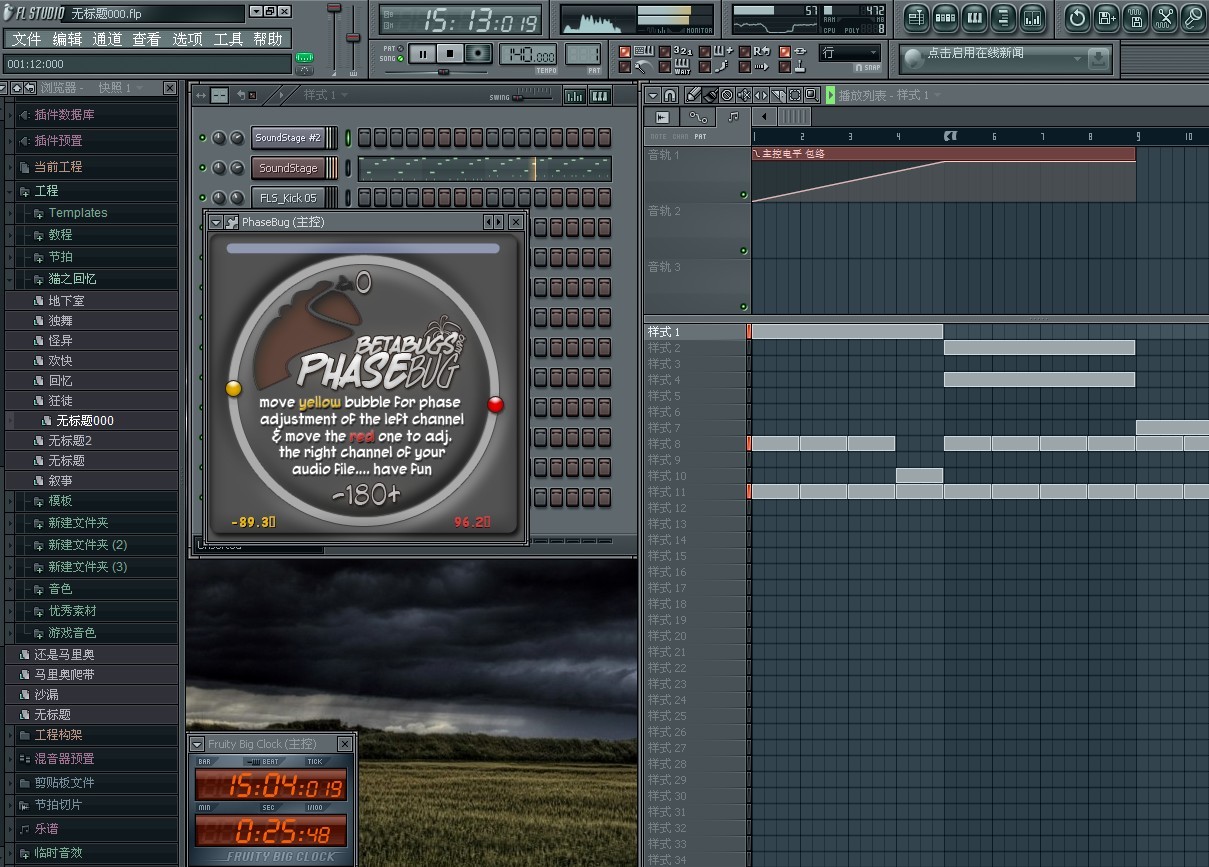
Task: Open the 工具 menu
Action: pos(228,39)
